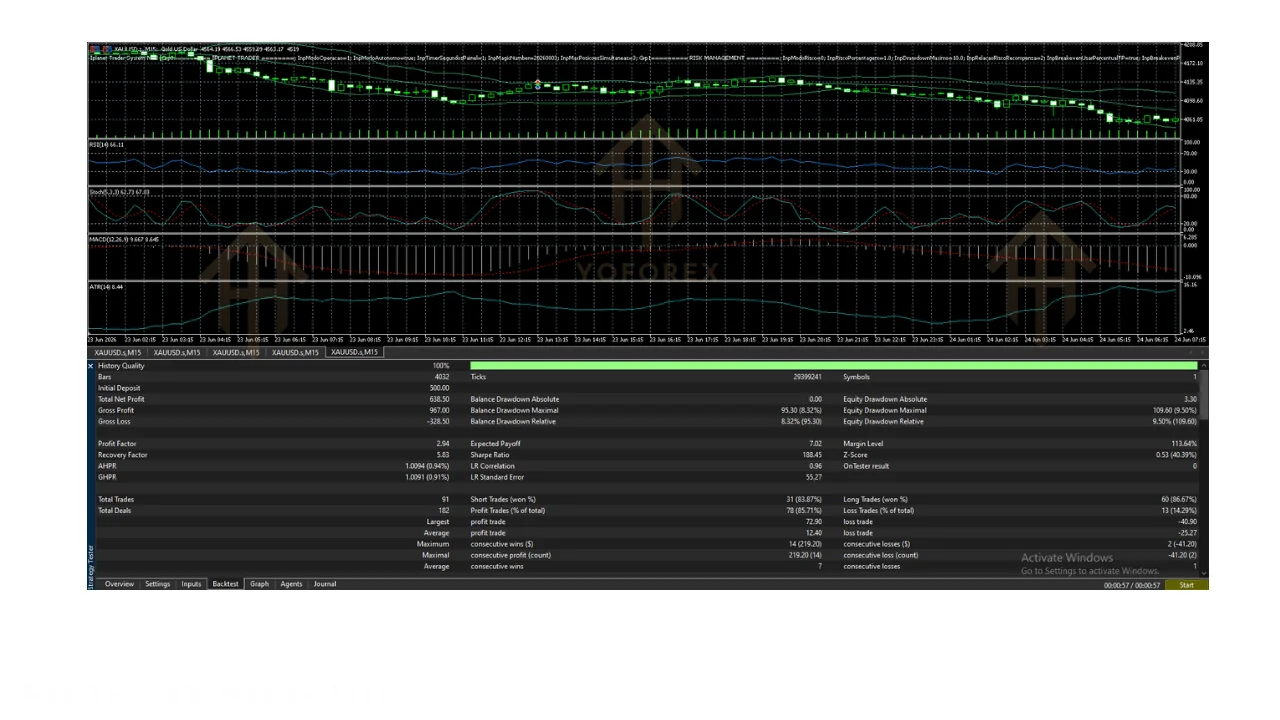This screenshot has height=720, width=1280.
Task: Select Total Trades value 91
Action: point(445,499)
